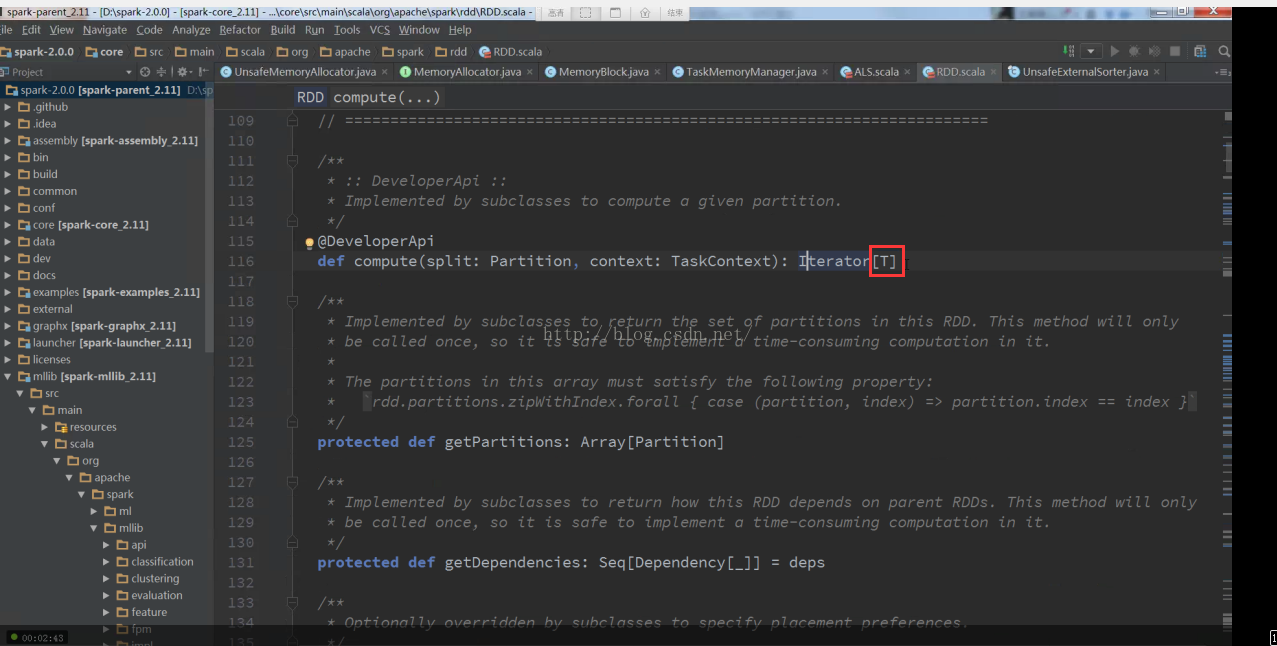This screenshot has height=646, width=1277.
Task: Expand the examples module folder
Action: coord(8,292)
